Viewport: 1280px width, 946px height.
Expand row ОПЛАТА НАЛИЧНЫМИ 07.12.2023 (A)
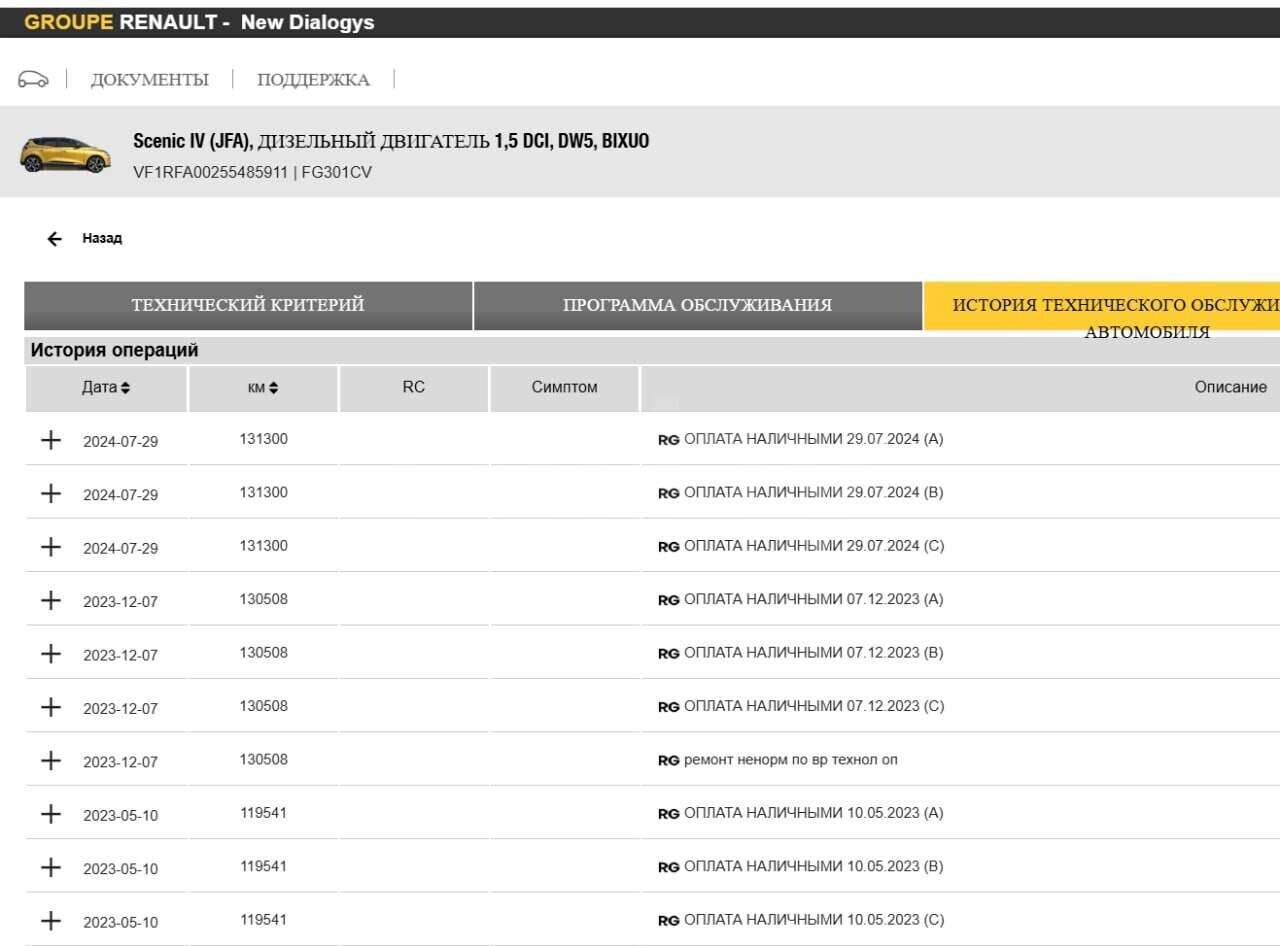[x=50, y=600]
